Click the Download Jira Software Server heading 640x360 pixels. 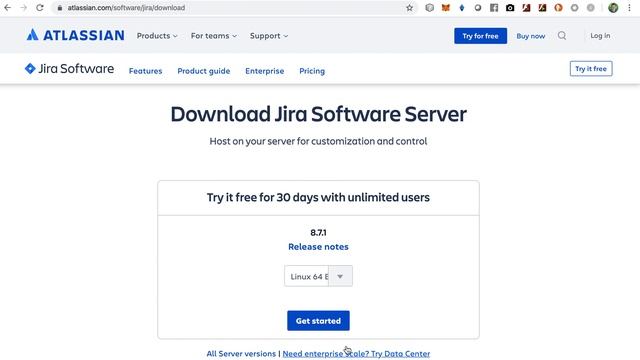click(318, 114)
